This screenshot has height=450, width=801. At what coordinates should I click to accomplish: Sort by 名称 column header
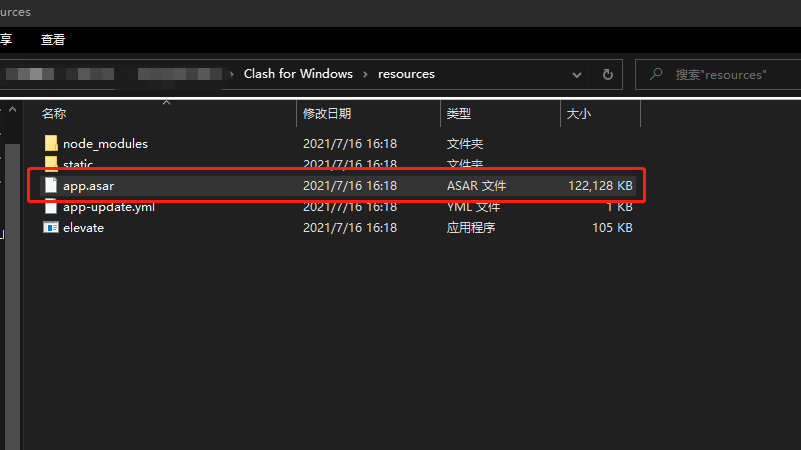click(54, 113)
